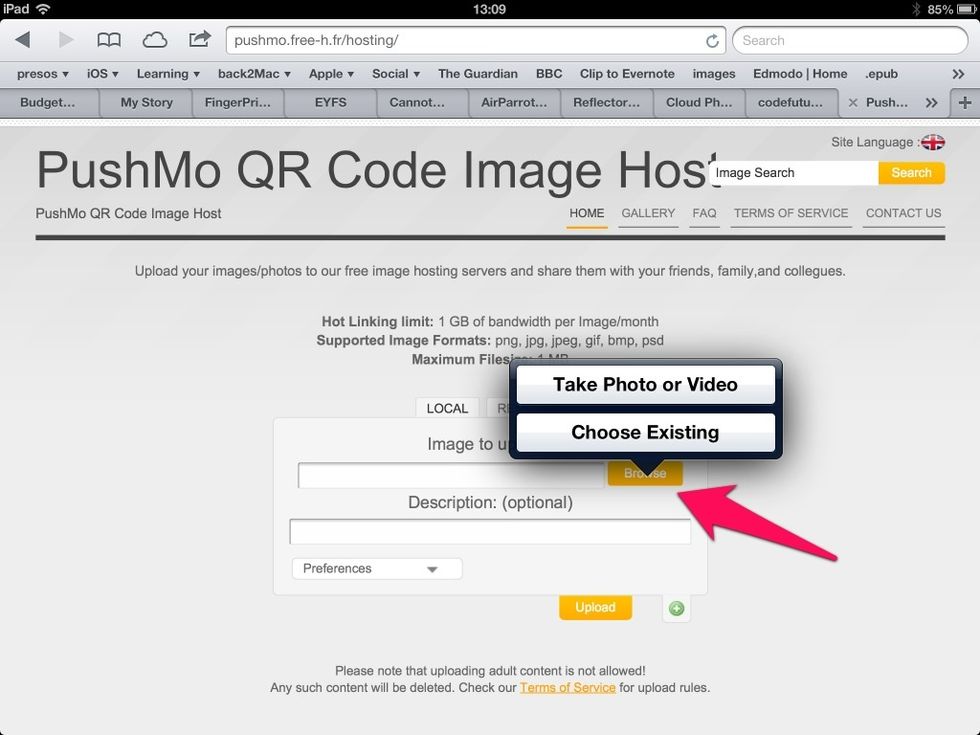Open the presos bookmark folder
This screenshot has height=735, width=980.
tap(42, 74)
